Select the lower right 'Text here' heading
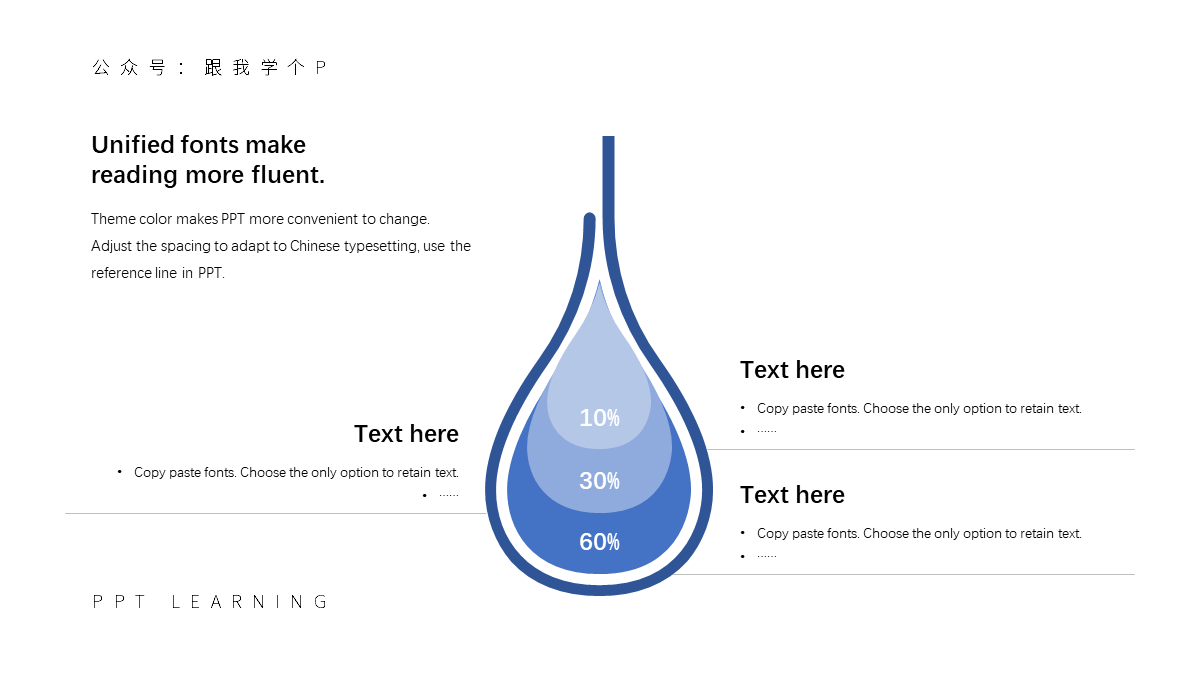The height and width of the screenshot is (675, 1200). pyautogui.click(x=792, y=495)
